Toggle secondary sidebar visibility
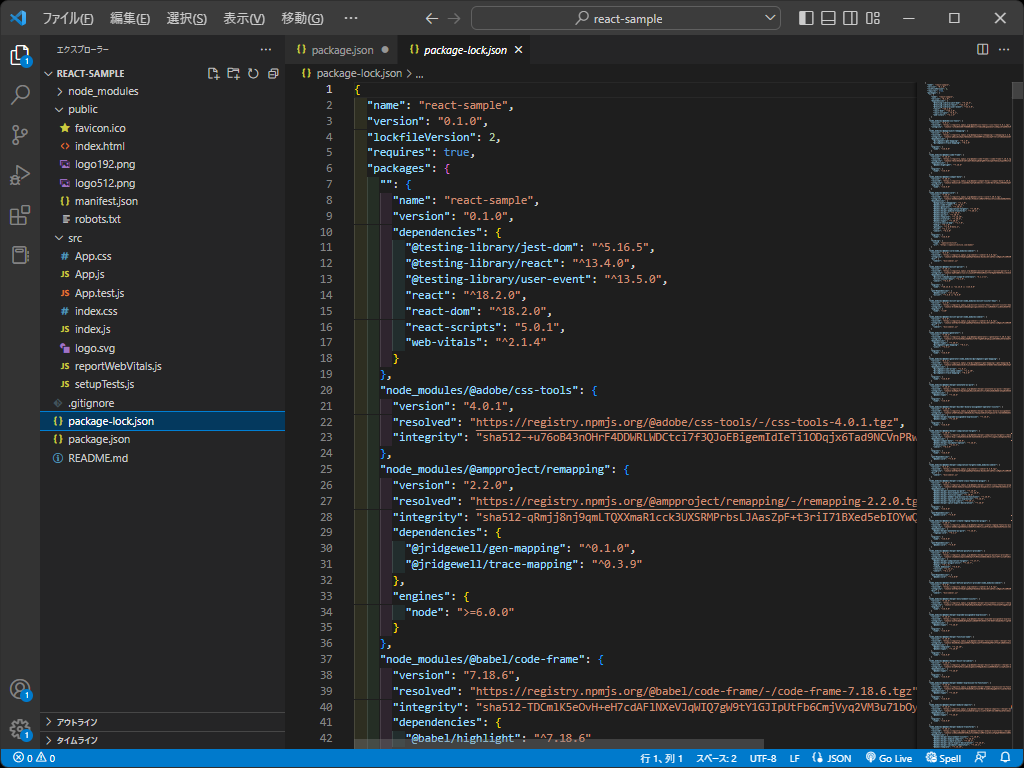Image resolution: width=1024 pixels, height=768 pixels. 850,18
